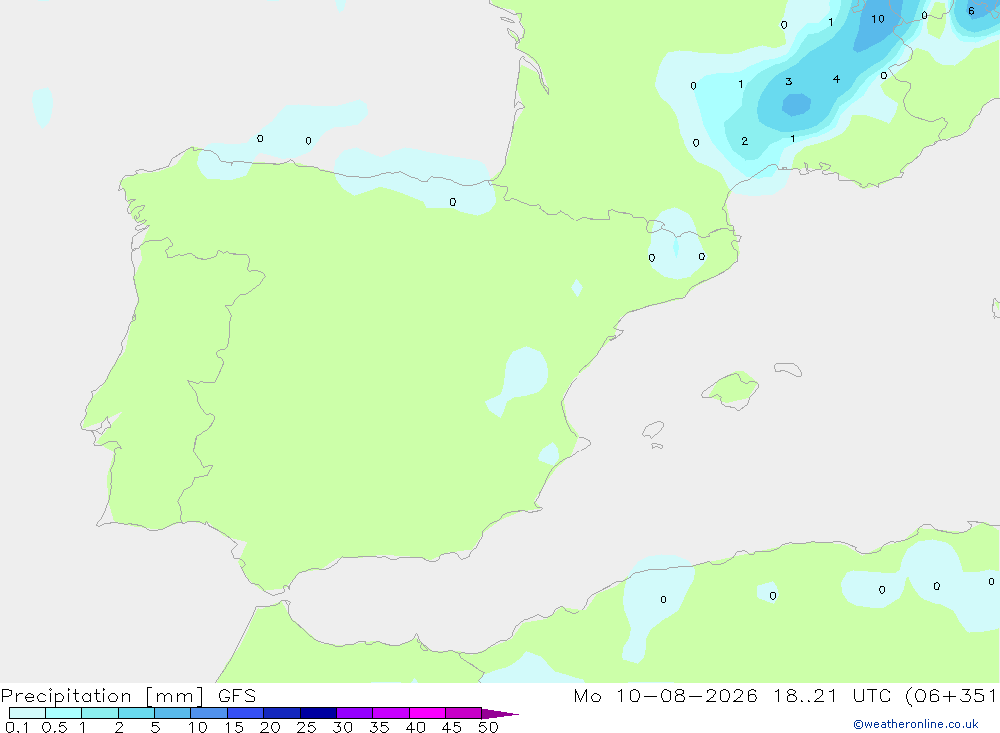Click the 'Mo 10-08-2026' date text
The width and height of the screenshot is (1000, 733).
point(666,696)
